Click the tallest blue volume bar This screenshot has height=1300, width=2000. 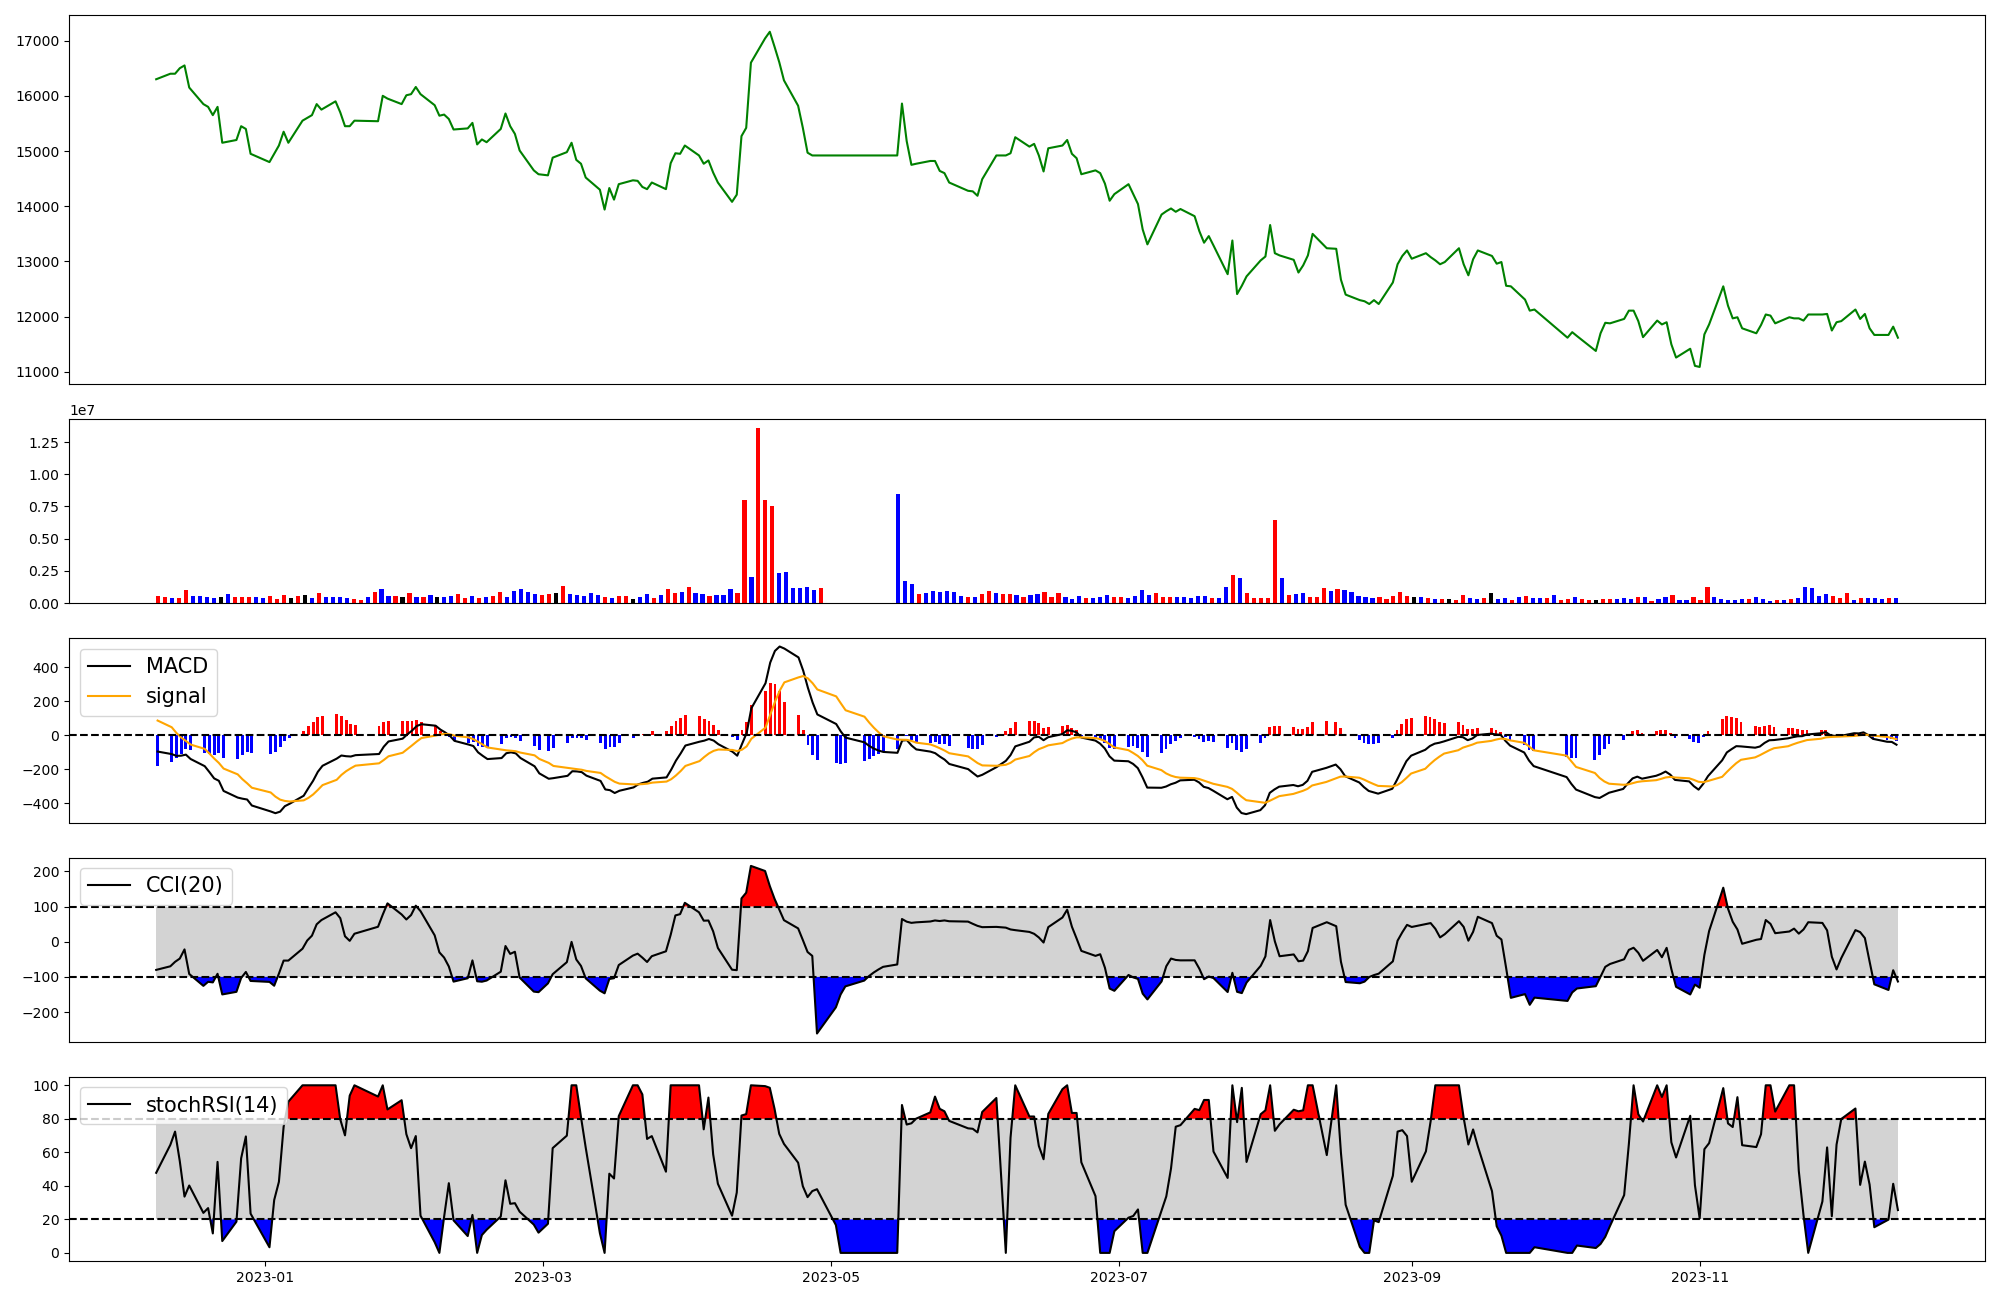tap(898, 550)
